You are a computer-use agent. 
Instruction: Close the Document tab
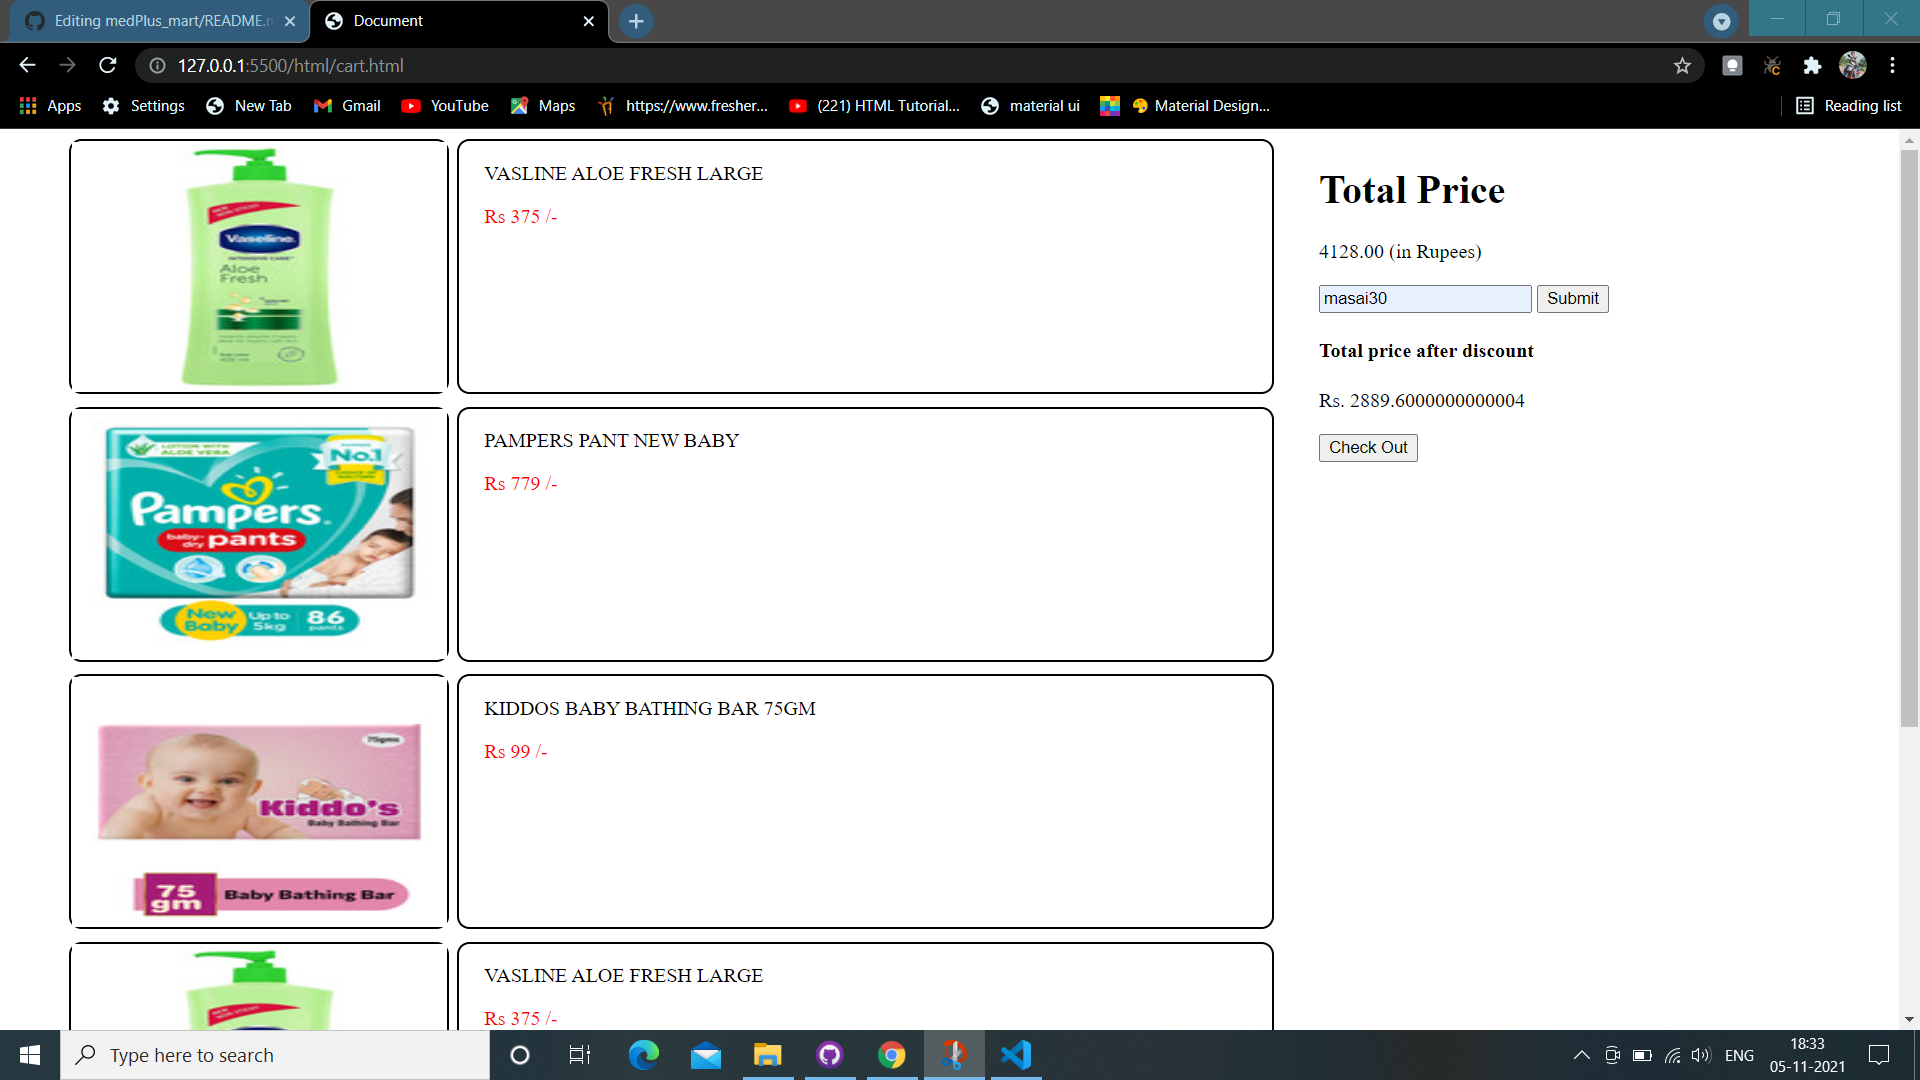tap(588, 21)
